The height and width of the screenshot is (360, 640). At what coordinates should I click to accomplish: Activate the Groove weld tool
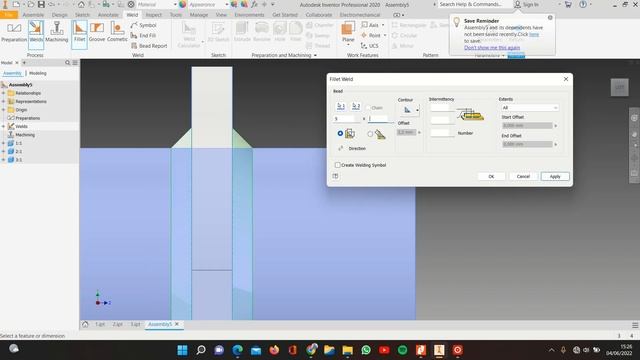[x=97, y=32]
